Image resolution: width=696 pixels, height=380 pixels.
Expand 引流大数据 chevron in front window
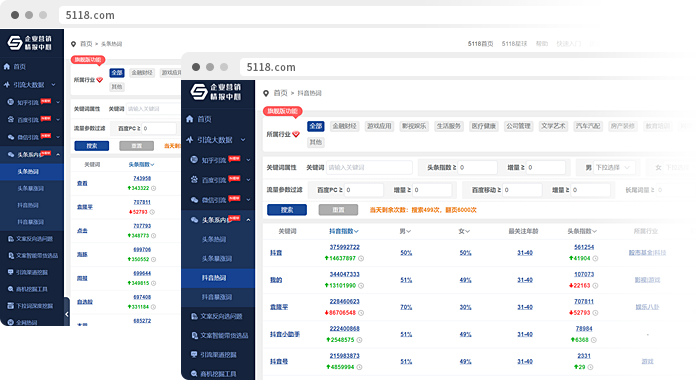coord(243,140)
